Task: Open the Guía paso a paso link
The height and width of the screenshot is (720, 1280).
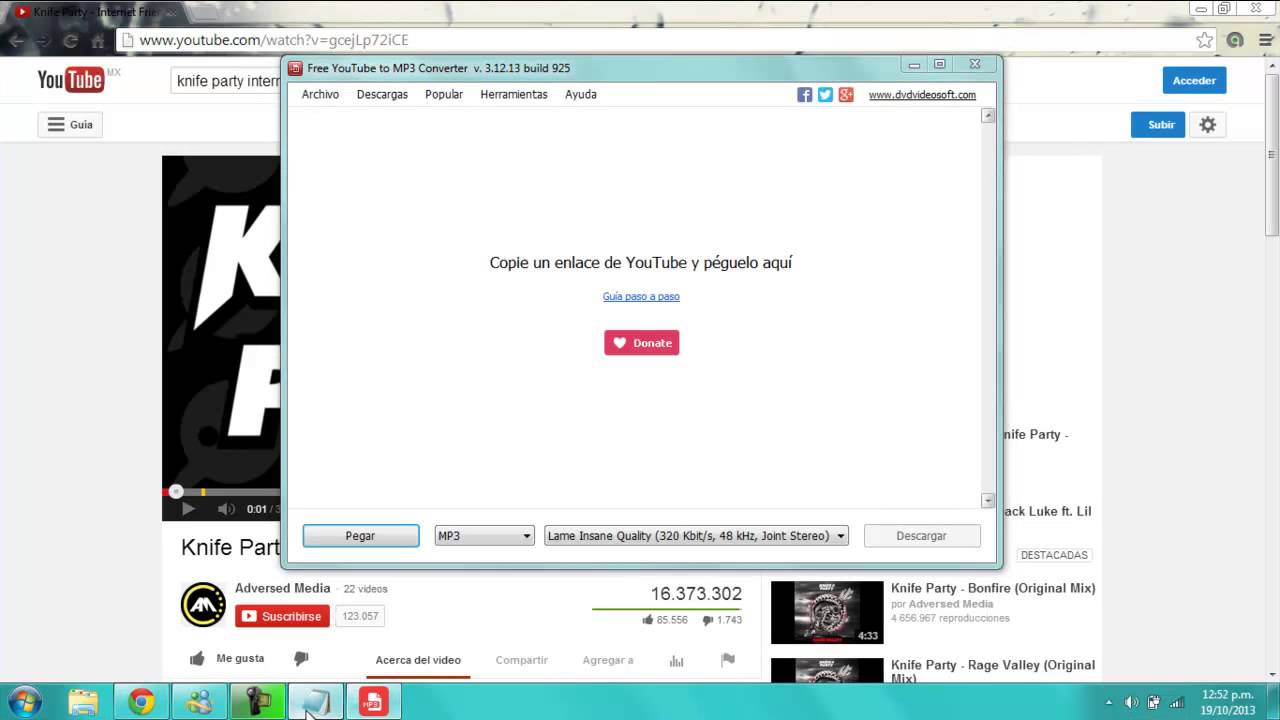Action: (x=641, y=297)
